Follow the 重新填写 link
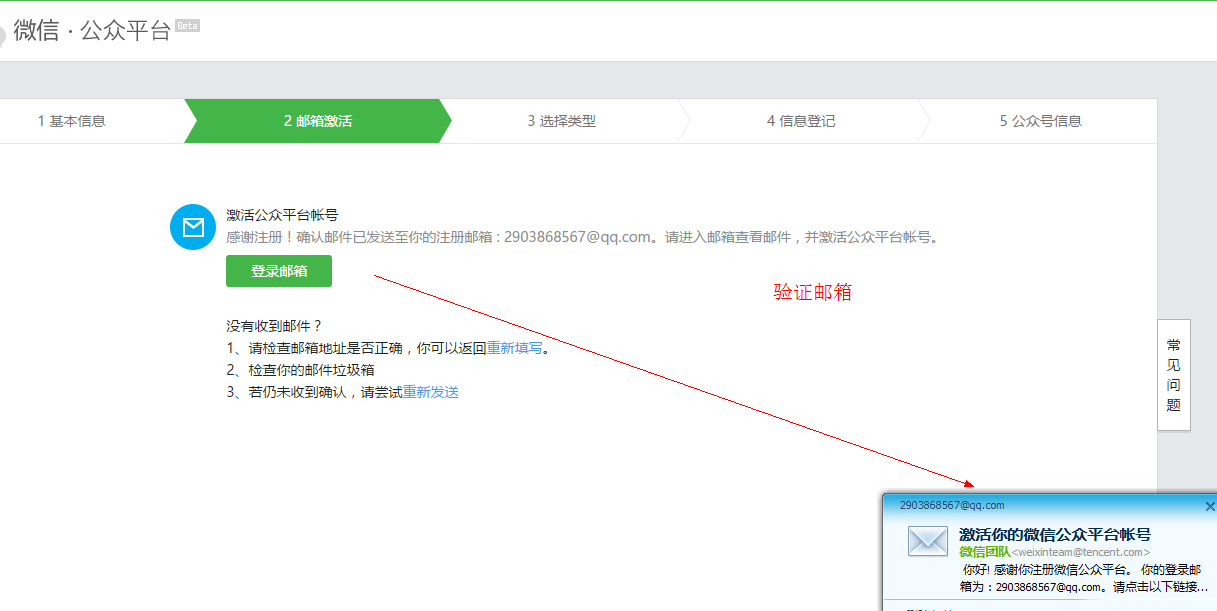 (x=514, y=348)
